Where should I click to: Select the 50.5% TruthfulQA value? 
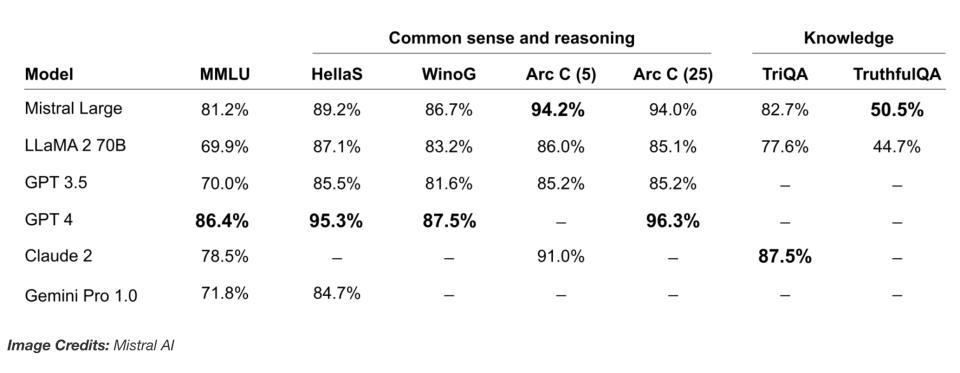pyautogui.click(x=897, y=111)
